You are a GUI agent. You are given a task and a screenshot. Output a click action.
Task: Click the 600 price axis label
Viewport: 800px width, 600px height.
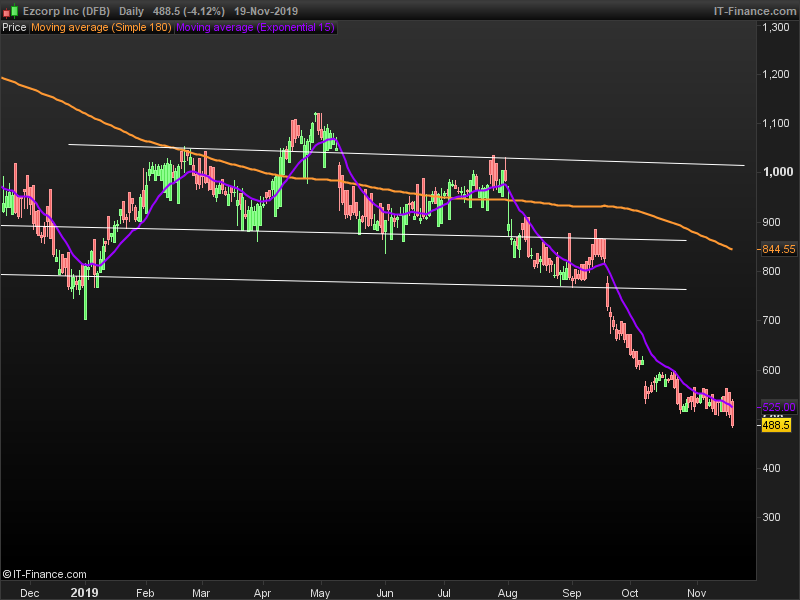pyautogui.click(x=771, y=370)
